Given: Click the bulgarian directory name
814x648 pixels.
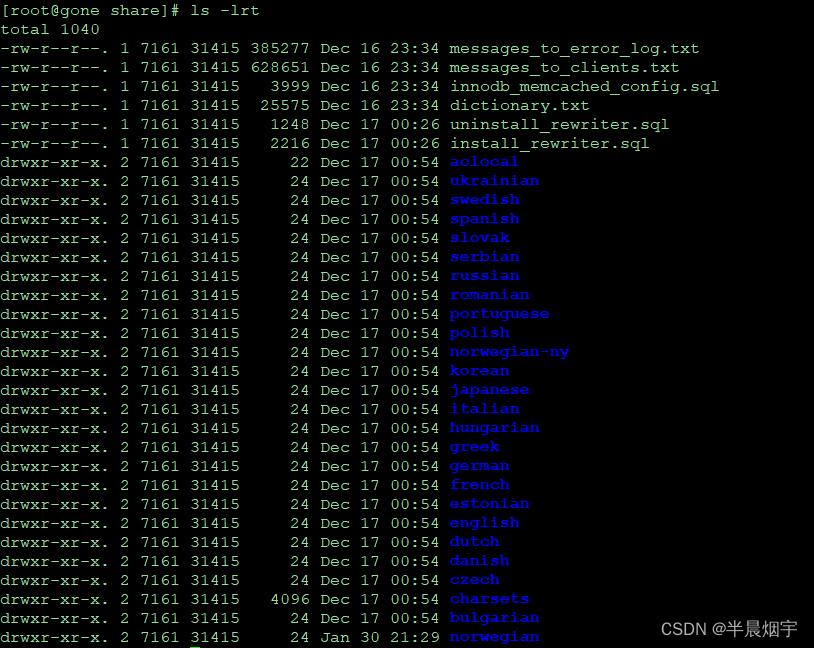Looking at the screenshot, I should (495, 618).
